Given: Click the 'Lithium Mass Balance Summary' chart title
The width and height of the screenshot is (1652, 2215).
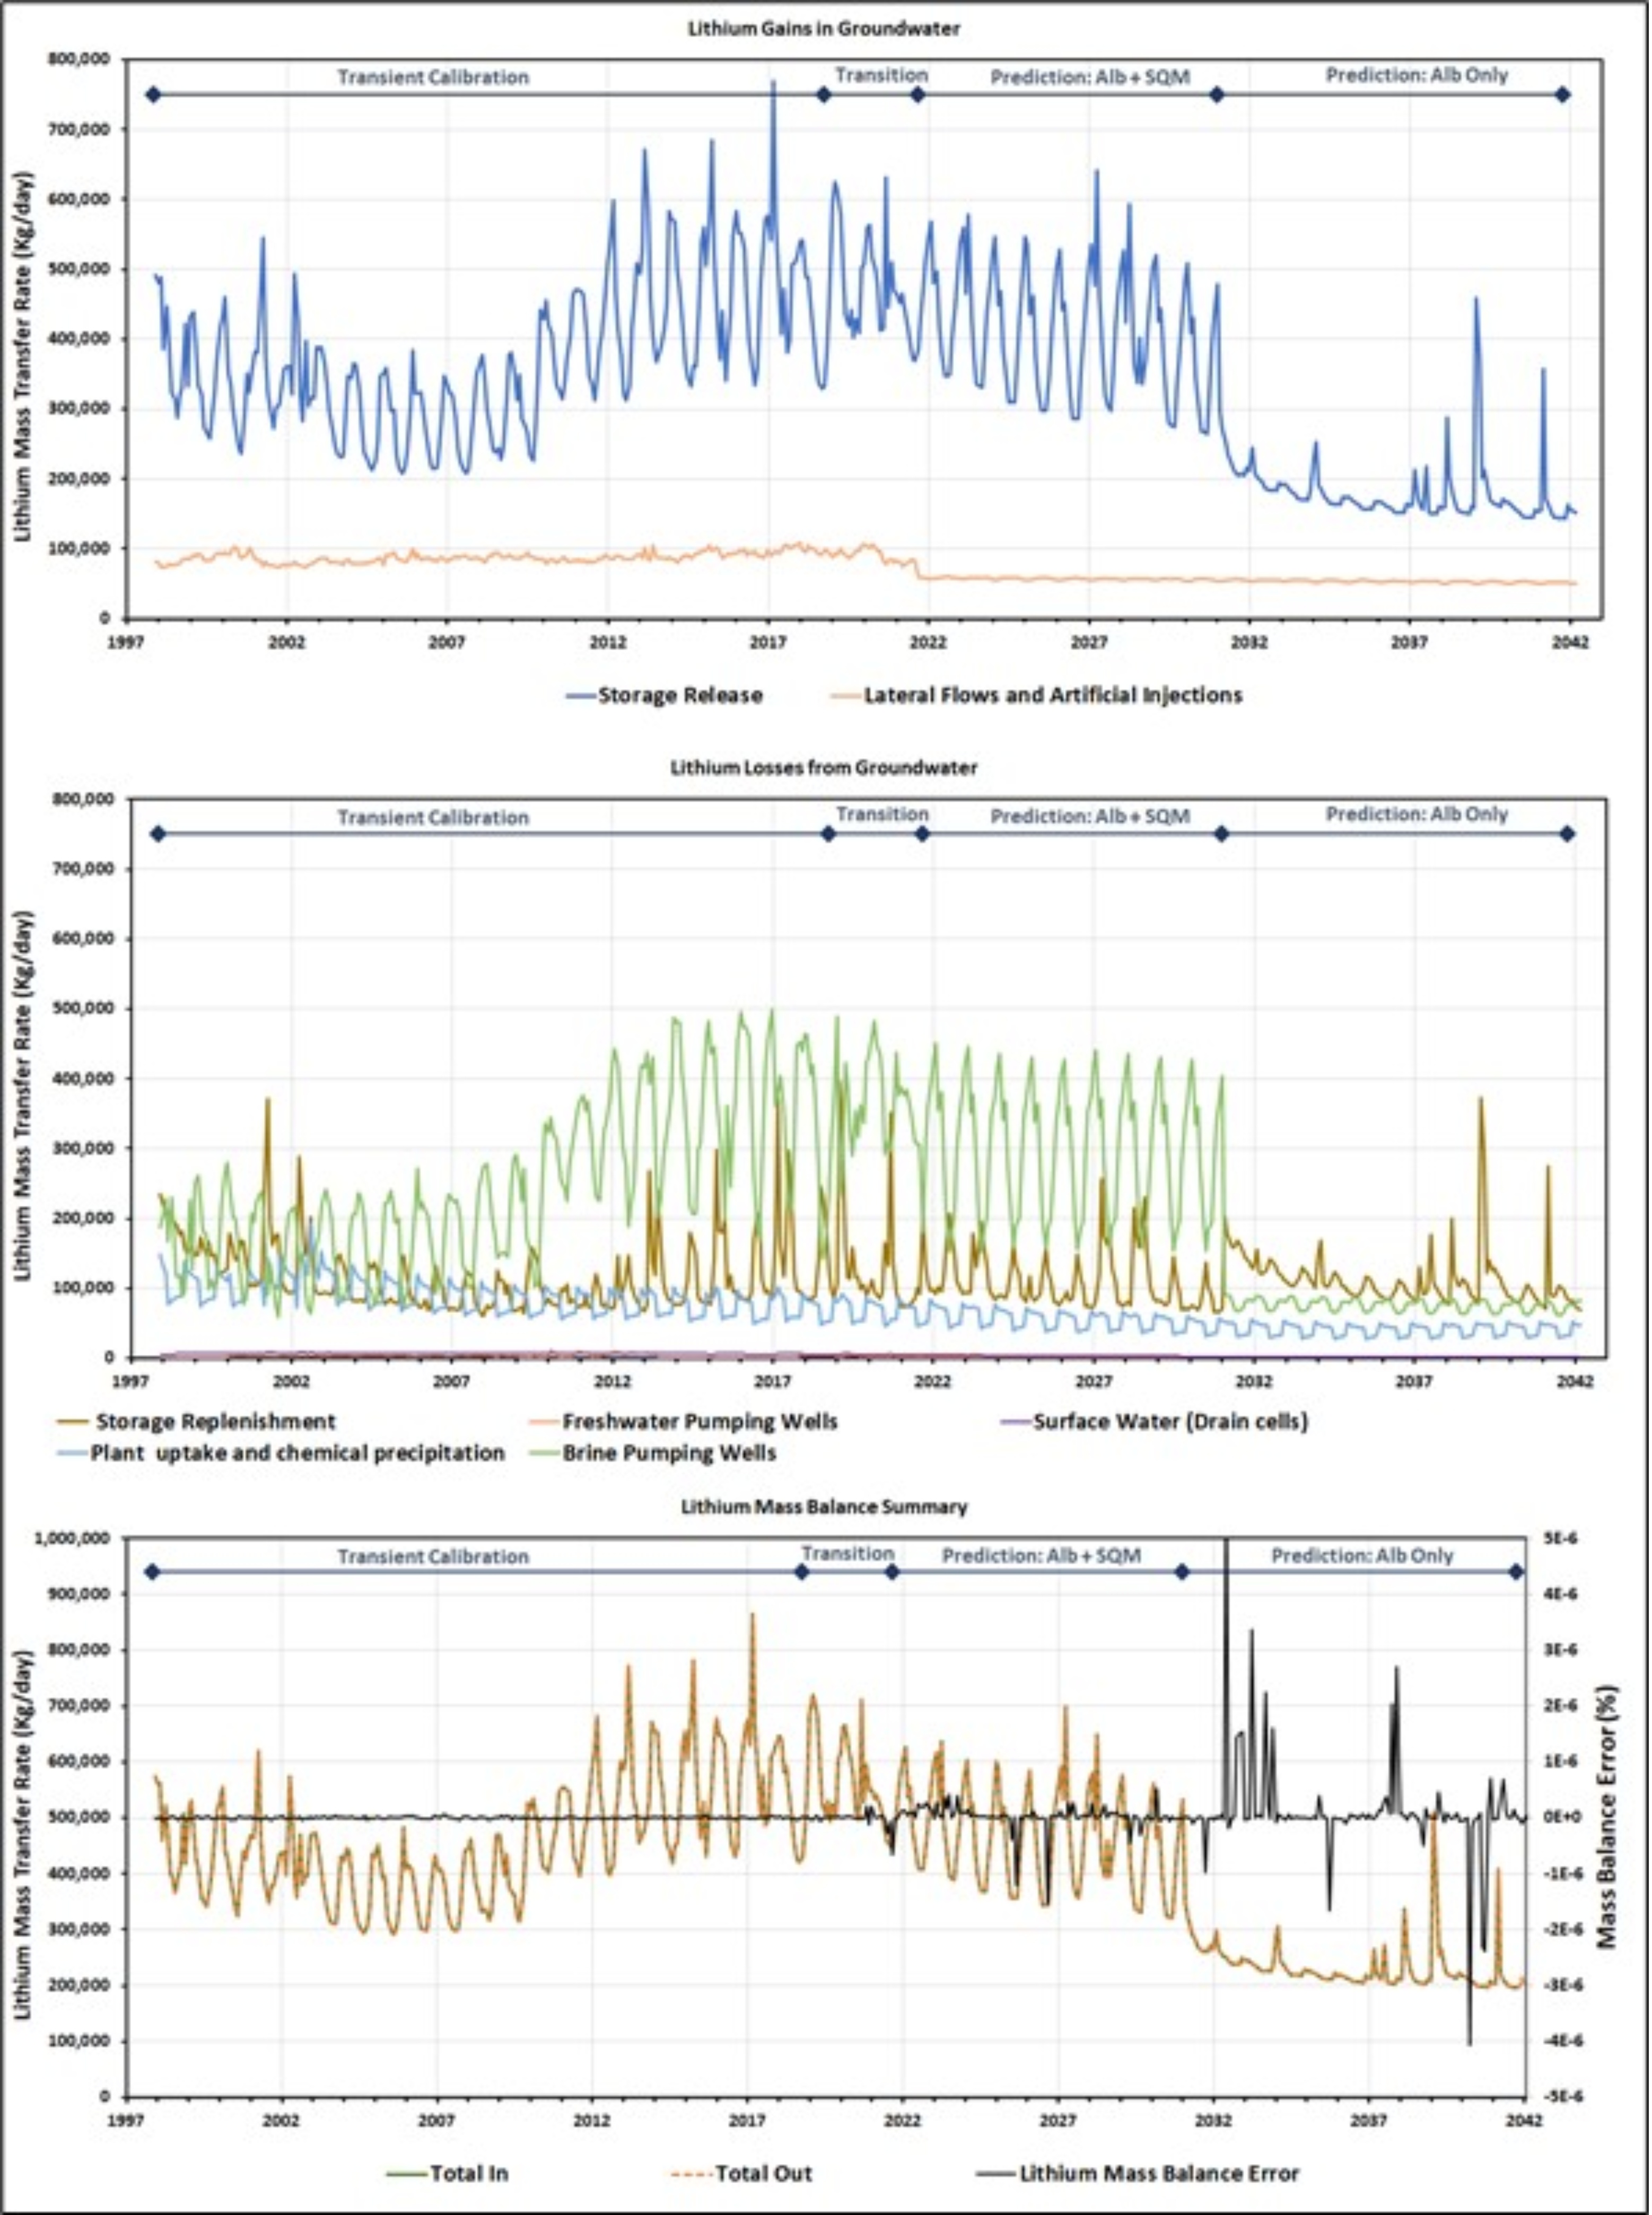Looking at the screenshot, I should [x=824, y=1506].
